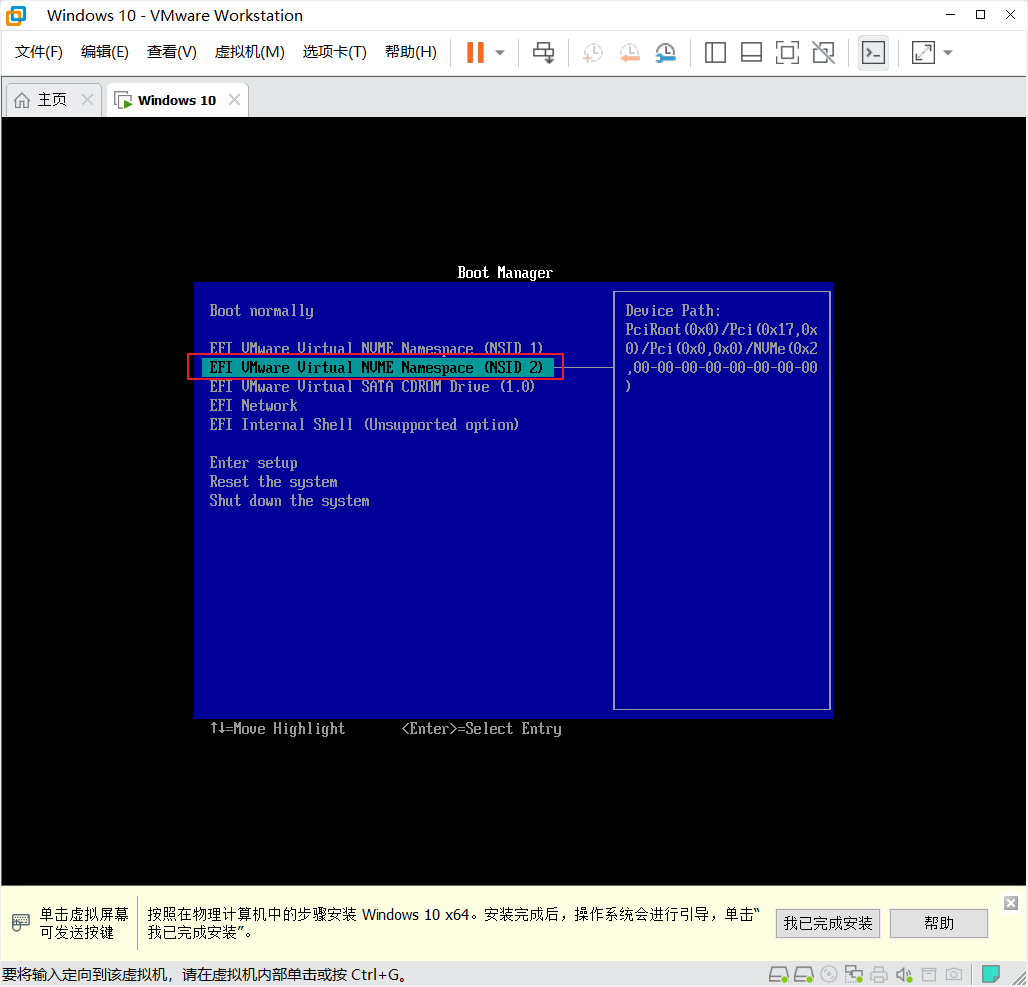Open the console view icon
The height and width of the screenshot is (987, 1028).
(x=873, y=52)
